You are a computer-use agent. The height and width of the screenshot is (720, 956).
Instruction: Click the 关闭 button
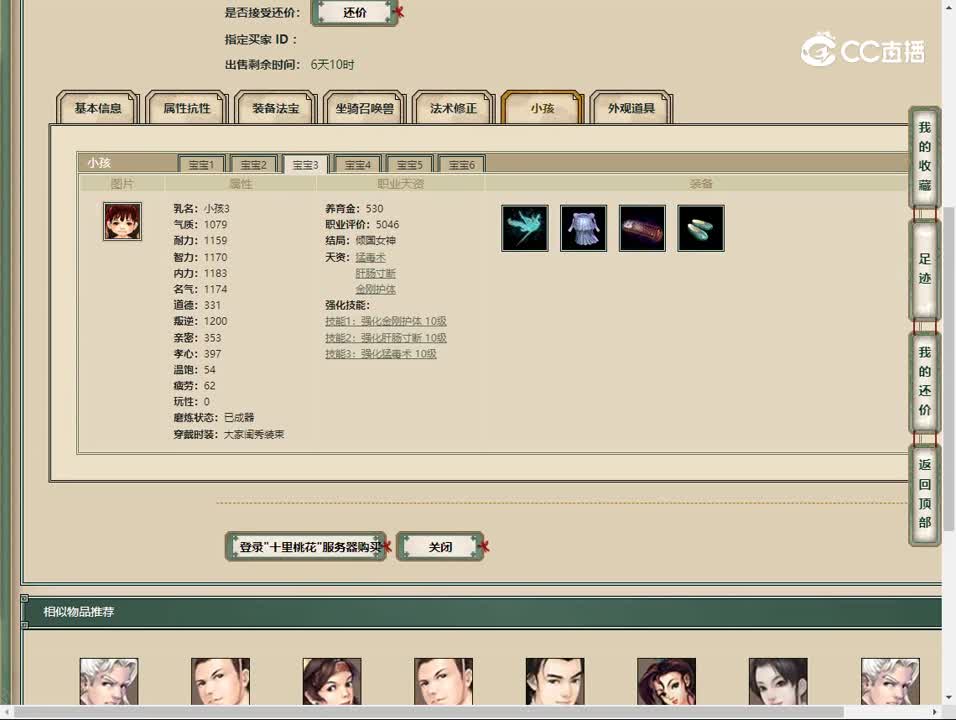(440, 547)
